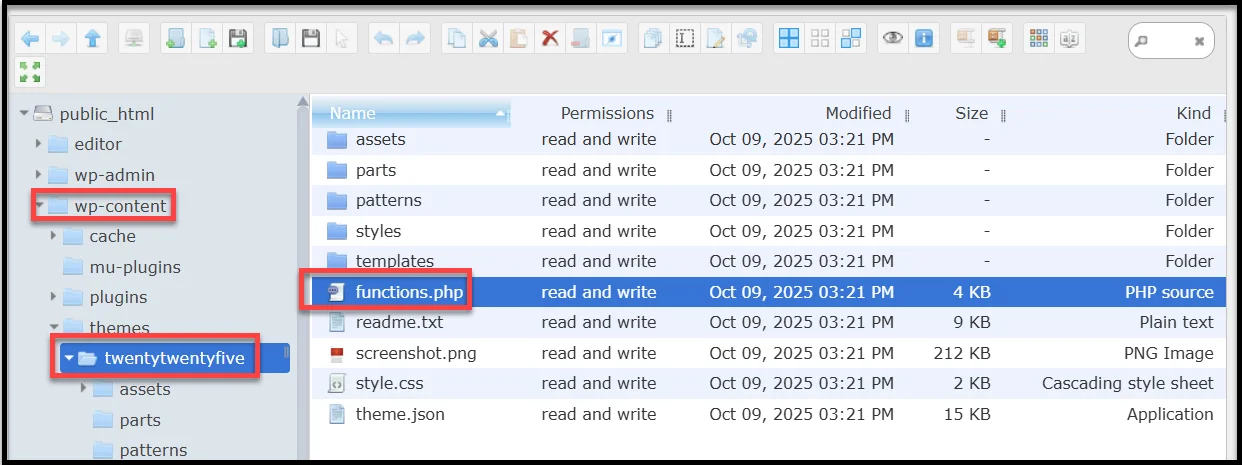The width and height of the screenshot is (1242, 465).
Task: Click the Invert selection icon
Action: tap(851, 39)
